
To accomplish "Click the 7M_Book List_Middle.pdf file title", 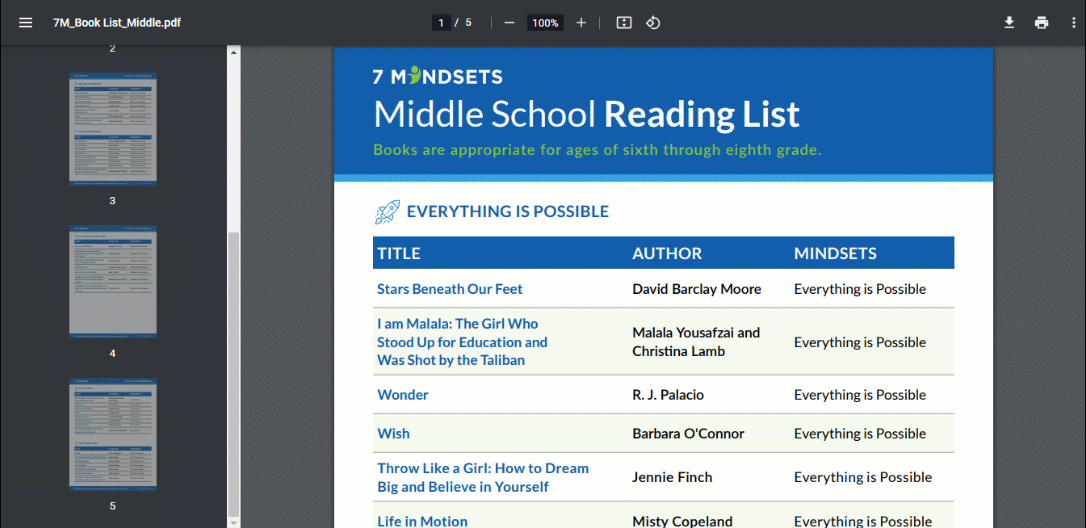I will pos(117,23).
